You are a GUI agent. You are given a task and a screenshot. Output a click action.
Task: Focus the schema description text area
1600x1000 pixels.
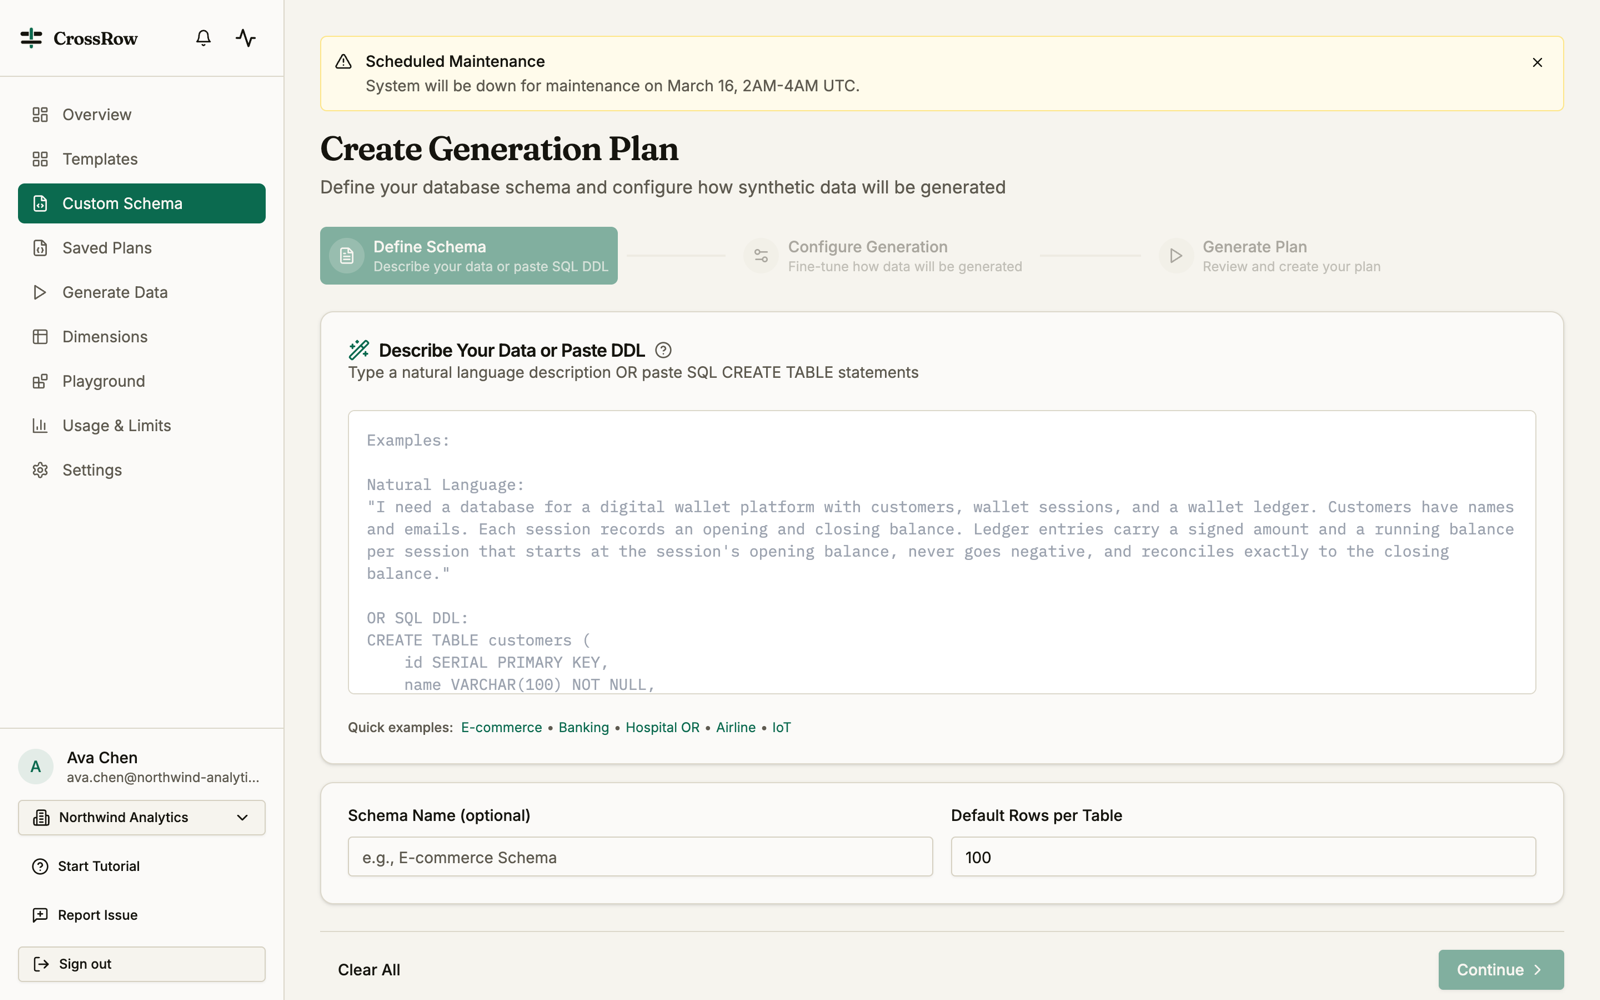(942, 552)
